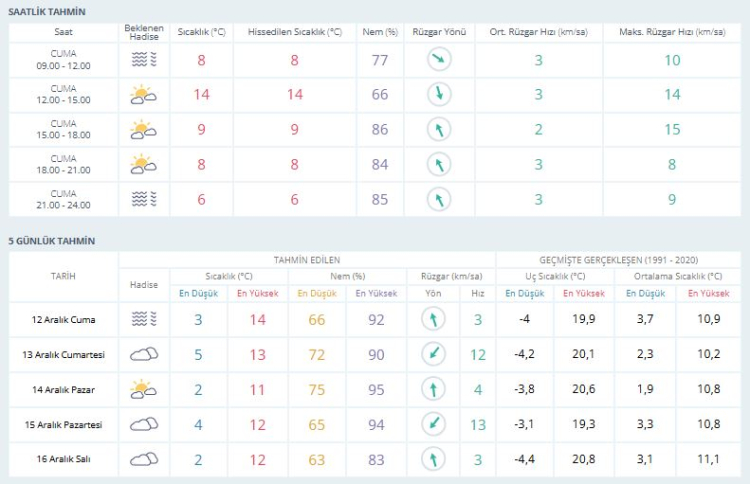
Task: Click the cloudy icon for 13 Aralık Cumartesi
Action: (x=144, y=354)
